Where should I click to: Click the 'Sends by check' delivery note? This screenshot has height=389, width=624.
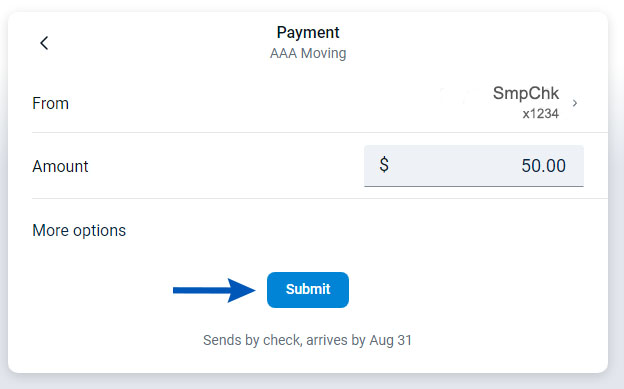252,340
